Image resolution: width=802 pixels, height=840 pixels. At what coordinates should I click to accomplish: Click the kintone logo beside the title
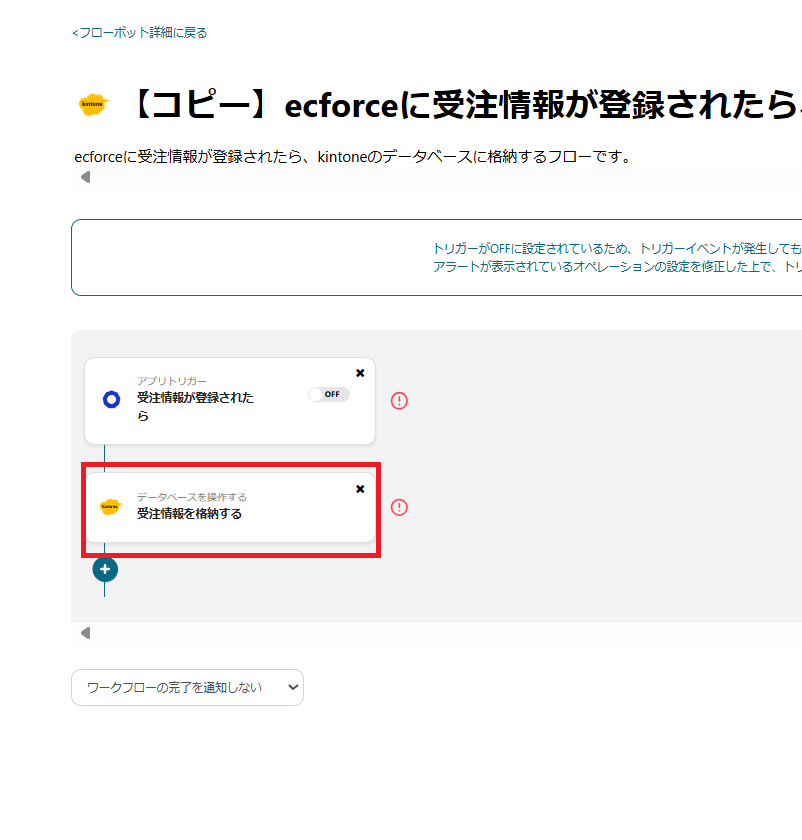click(94, 104)
